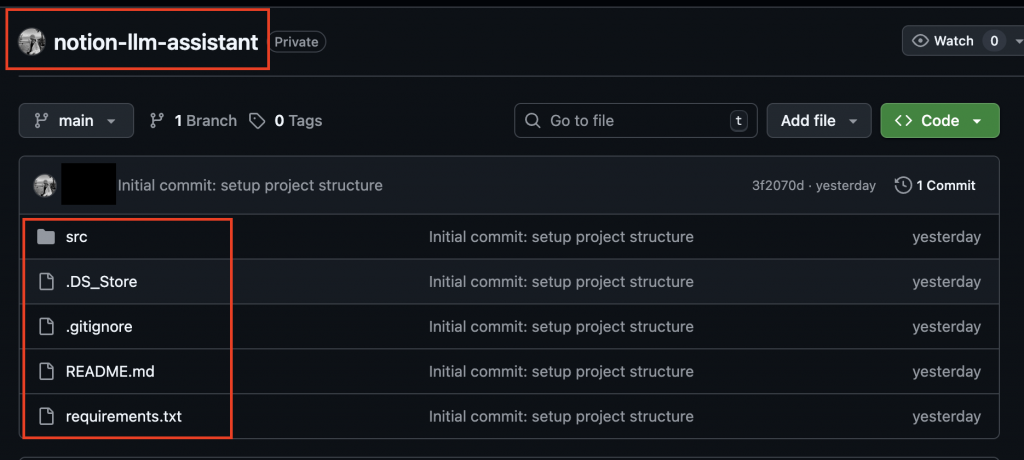Click the tag icon next to Tags

pyautogui.click(x=257, y=121)
